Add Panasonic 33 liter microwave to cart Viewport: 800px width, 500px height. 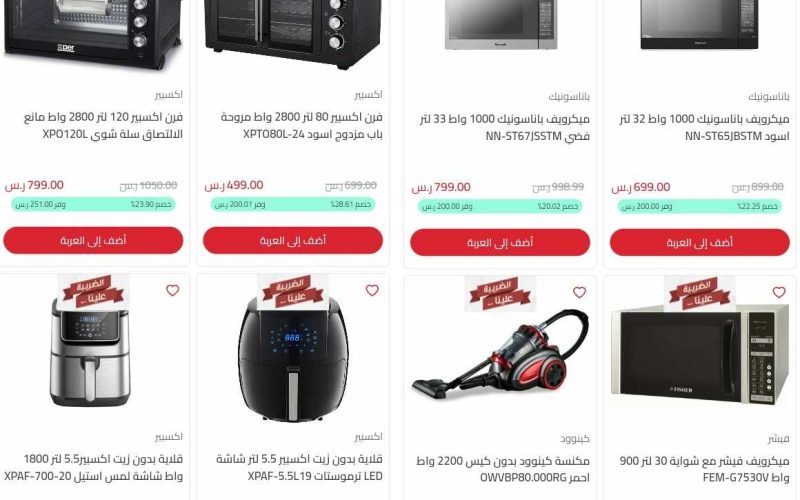500,242
